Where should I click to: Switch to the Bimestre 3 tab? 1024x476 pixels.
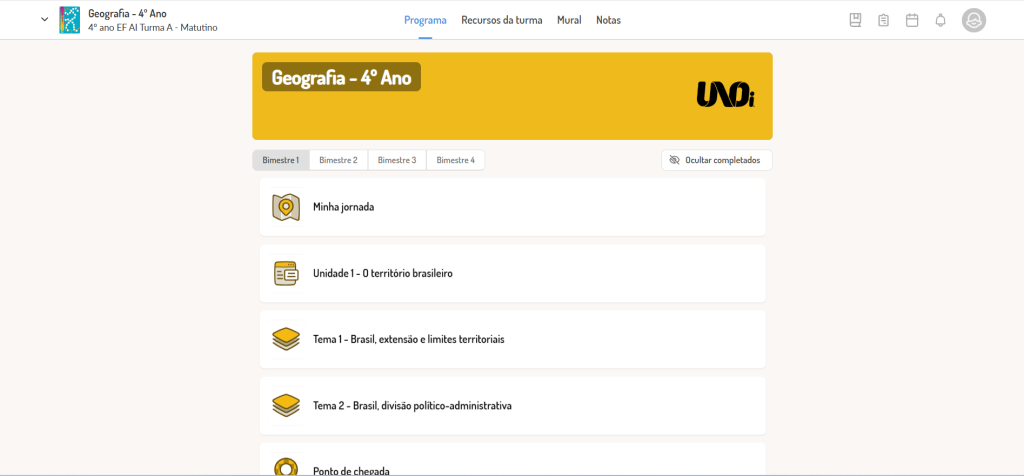pyautogui.click(x=397, y=160)
